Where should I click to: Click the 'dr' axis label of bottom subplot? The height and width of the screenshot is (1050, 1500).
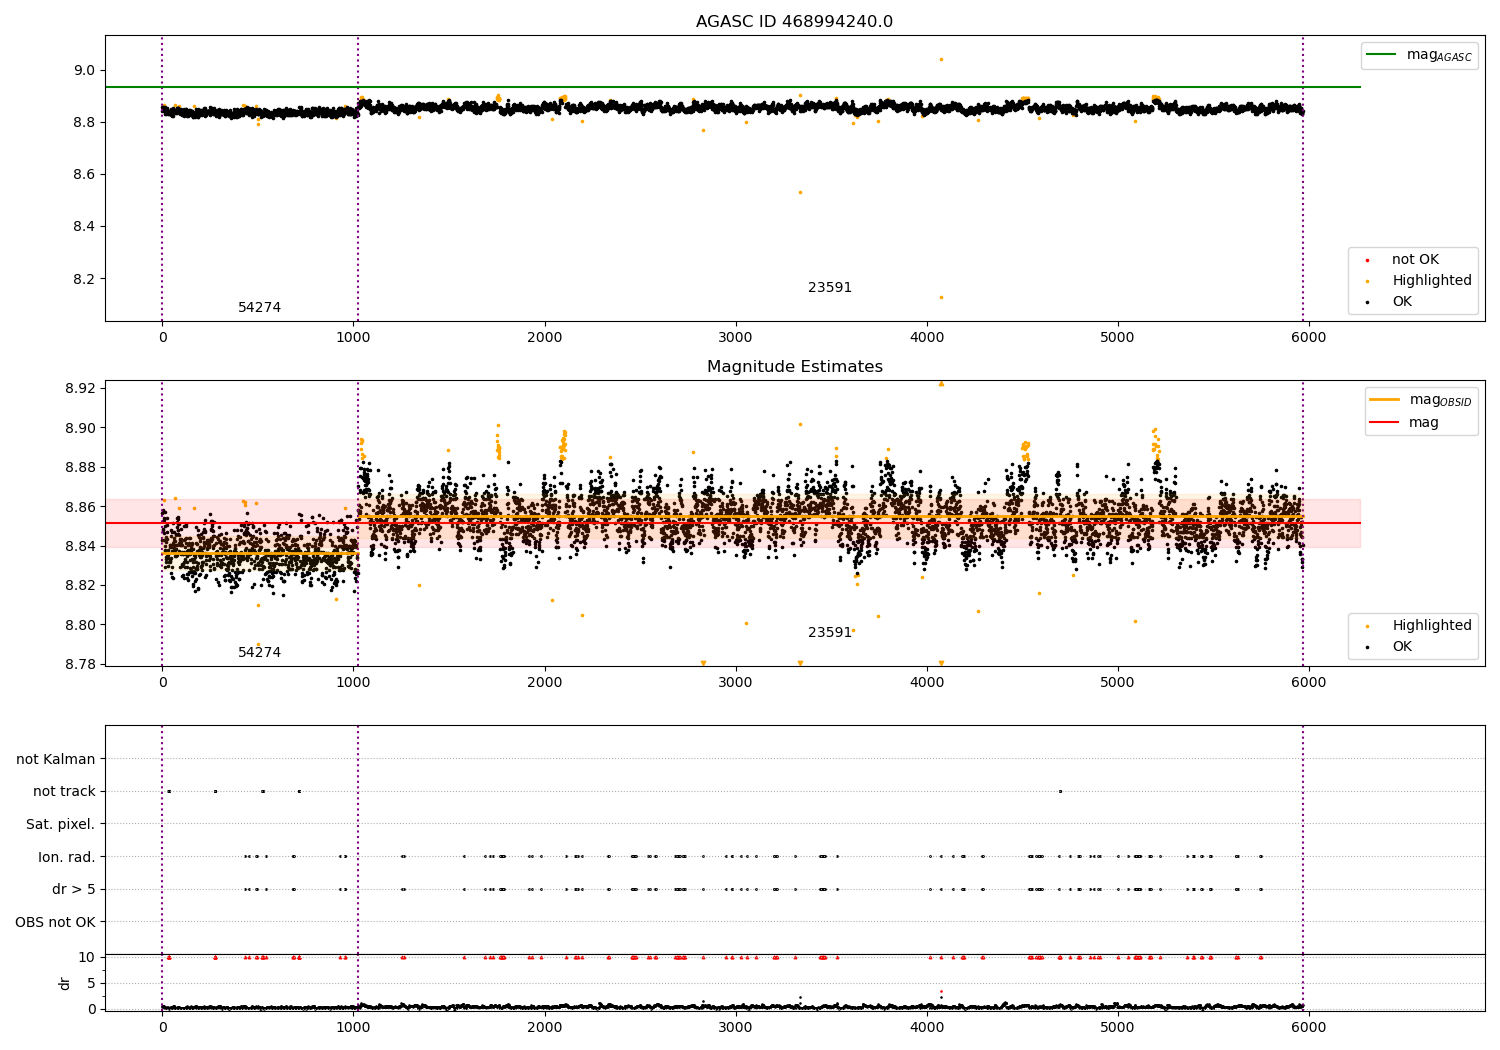point(65,983)
